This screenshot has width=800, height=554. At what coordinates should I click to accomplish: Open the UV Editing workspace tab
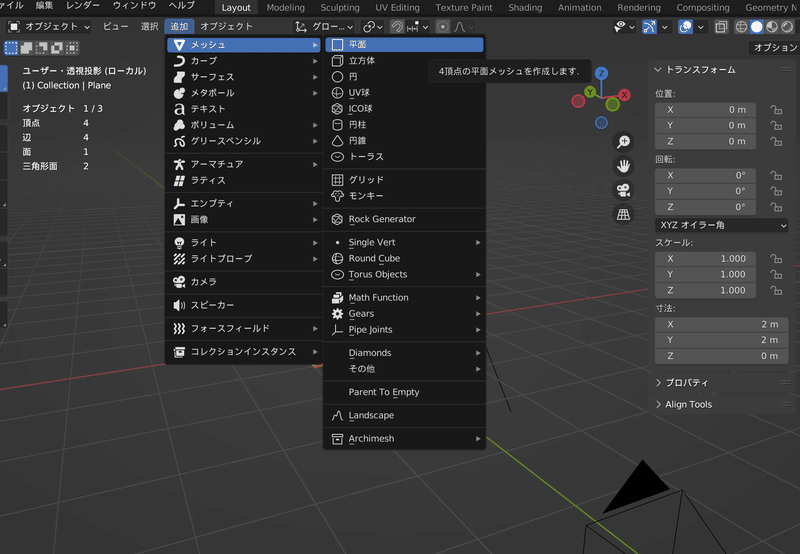click(x=397, y=8)
